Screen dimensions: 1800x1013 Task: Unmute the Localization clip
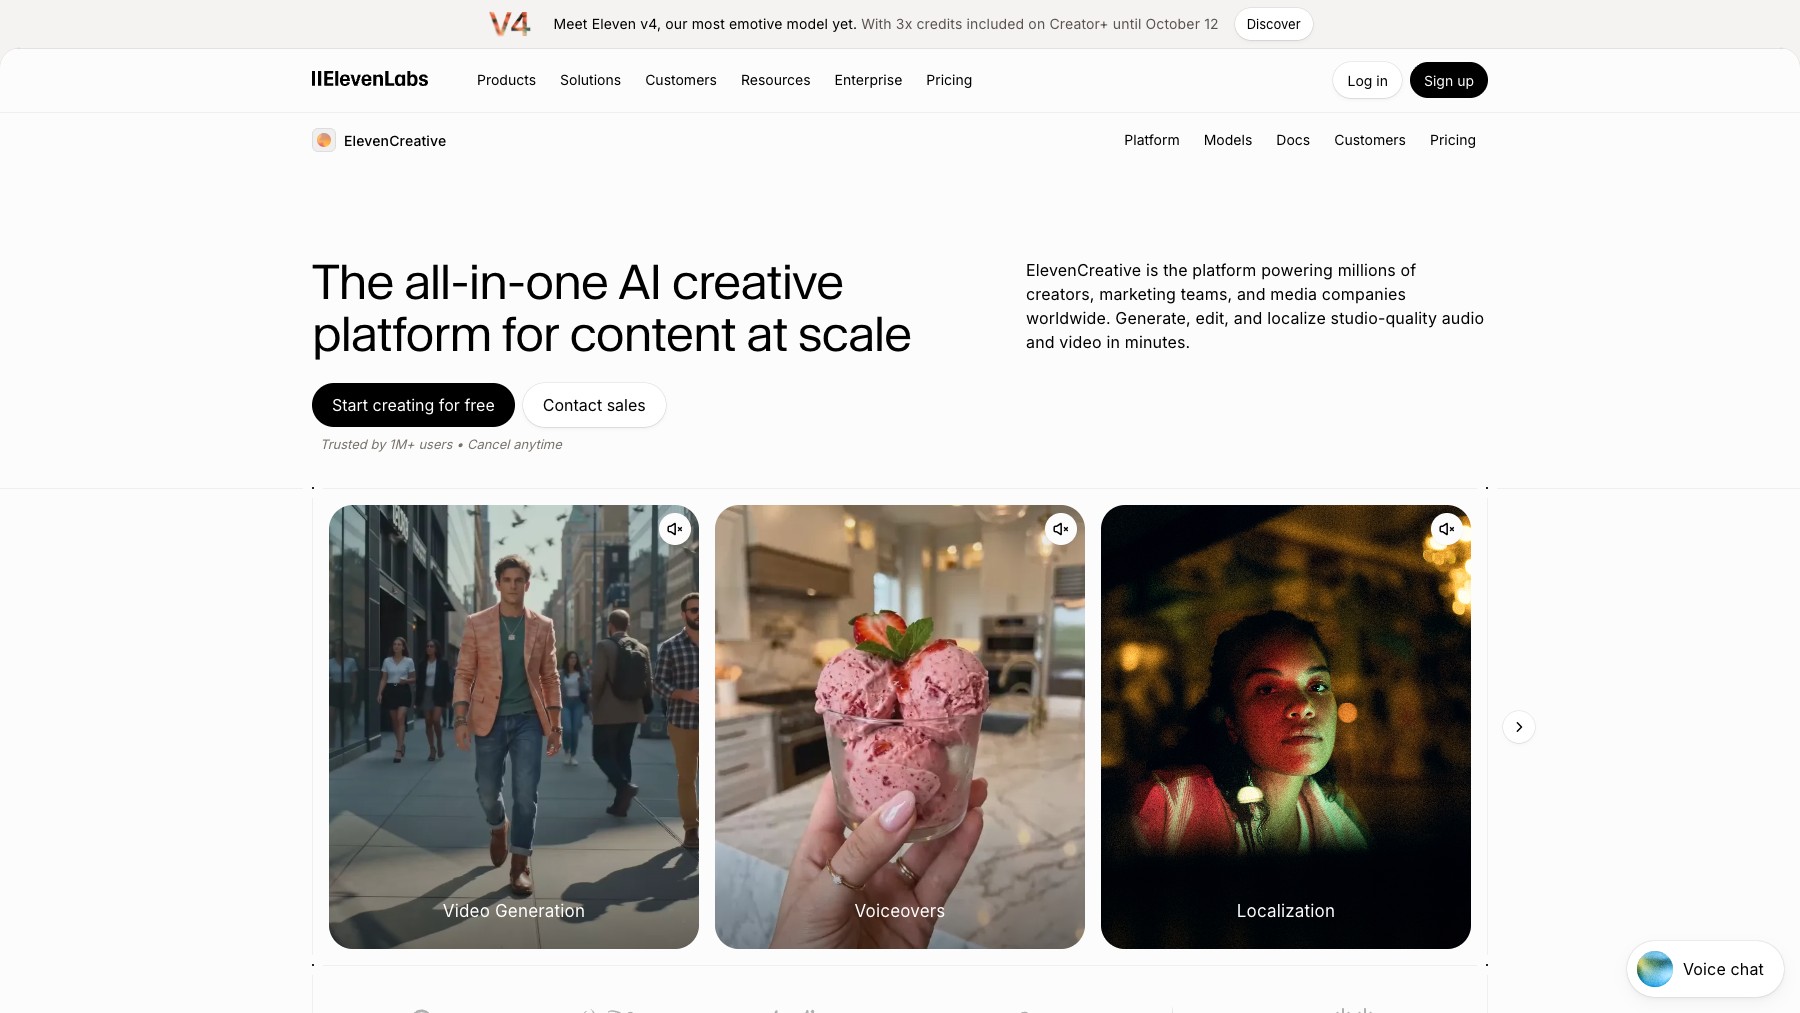pos(1447,529)
